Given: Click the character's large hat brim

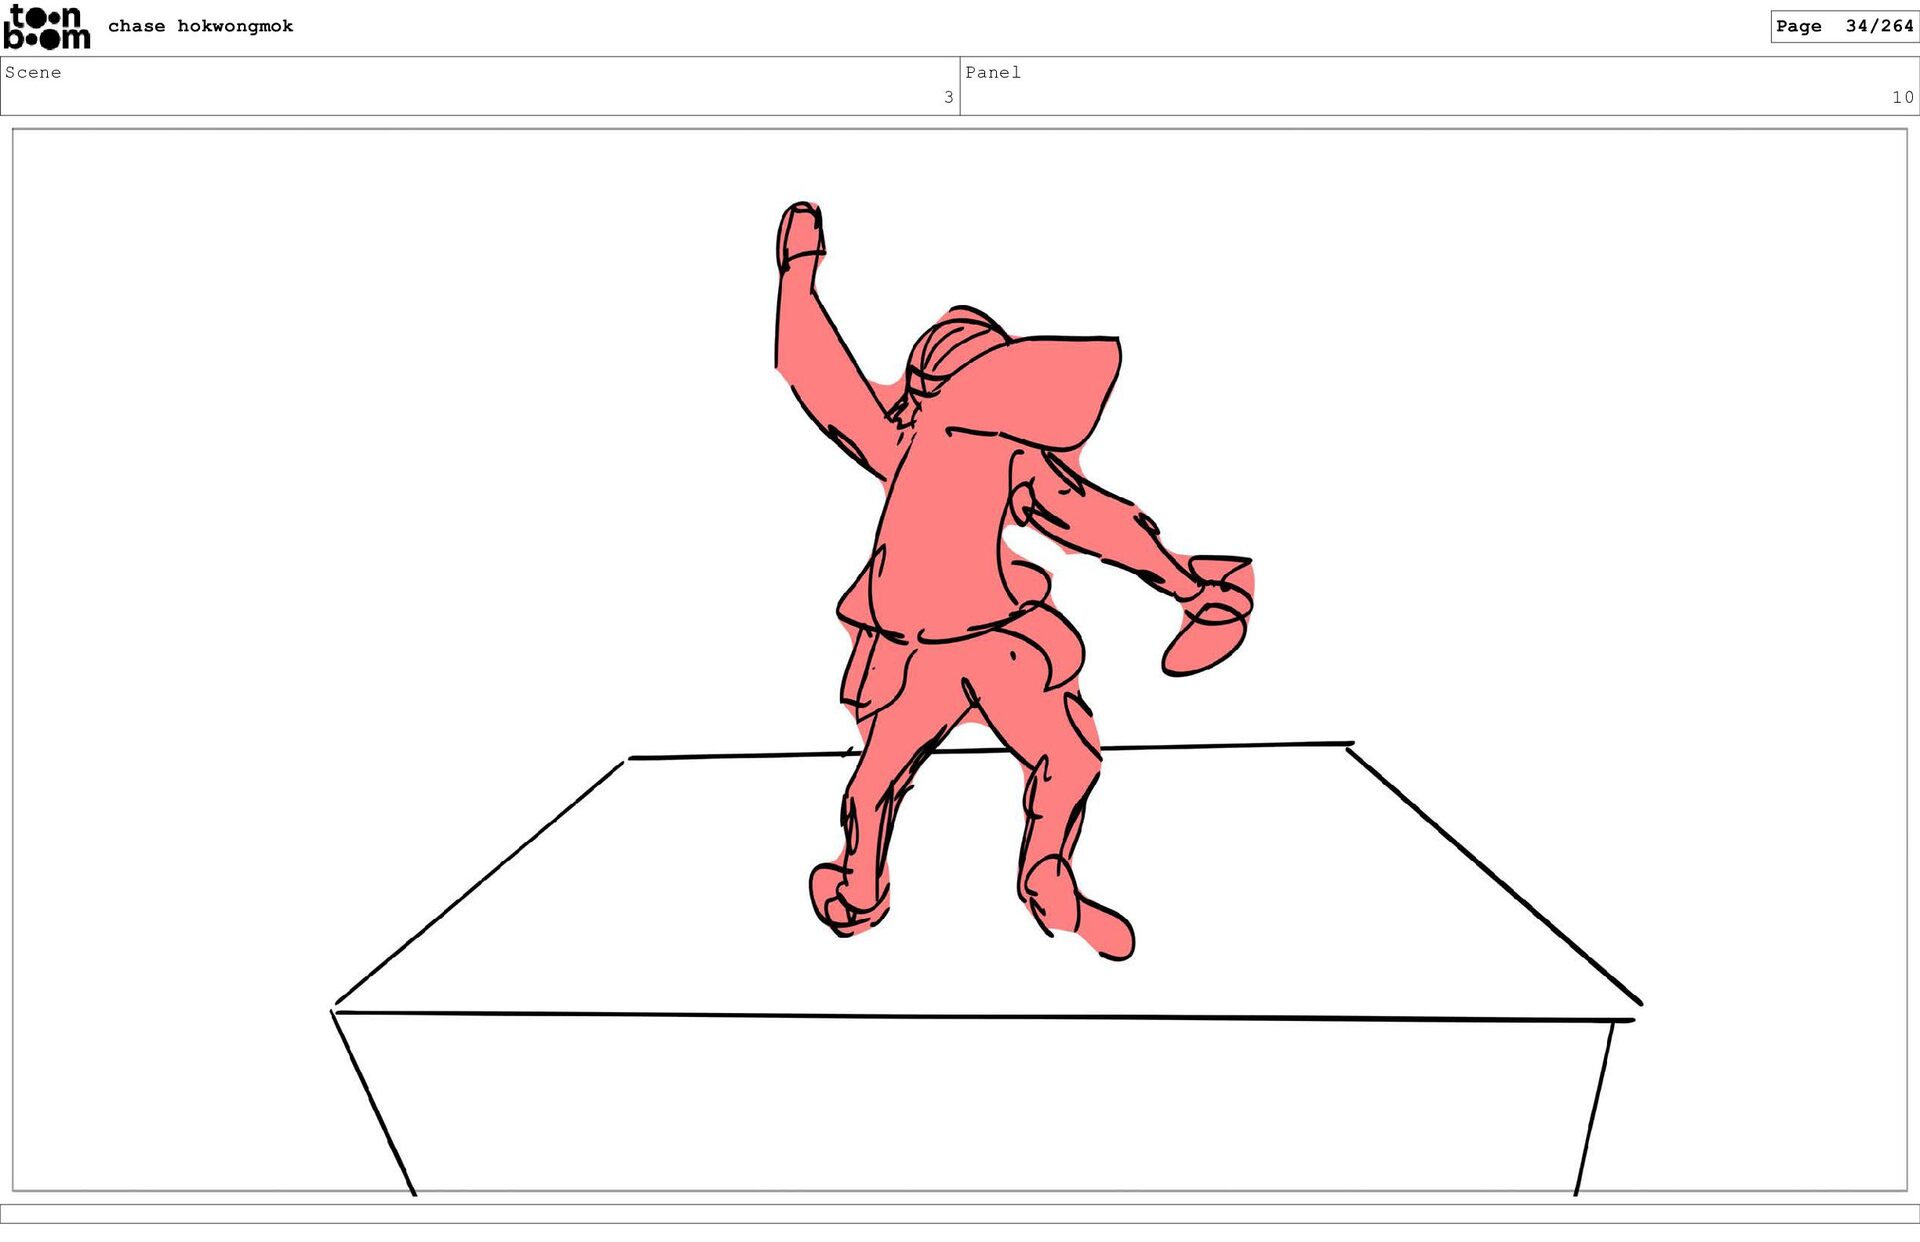Looking at the screenshot, I should click(x=1050, y=390).
